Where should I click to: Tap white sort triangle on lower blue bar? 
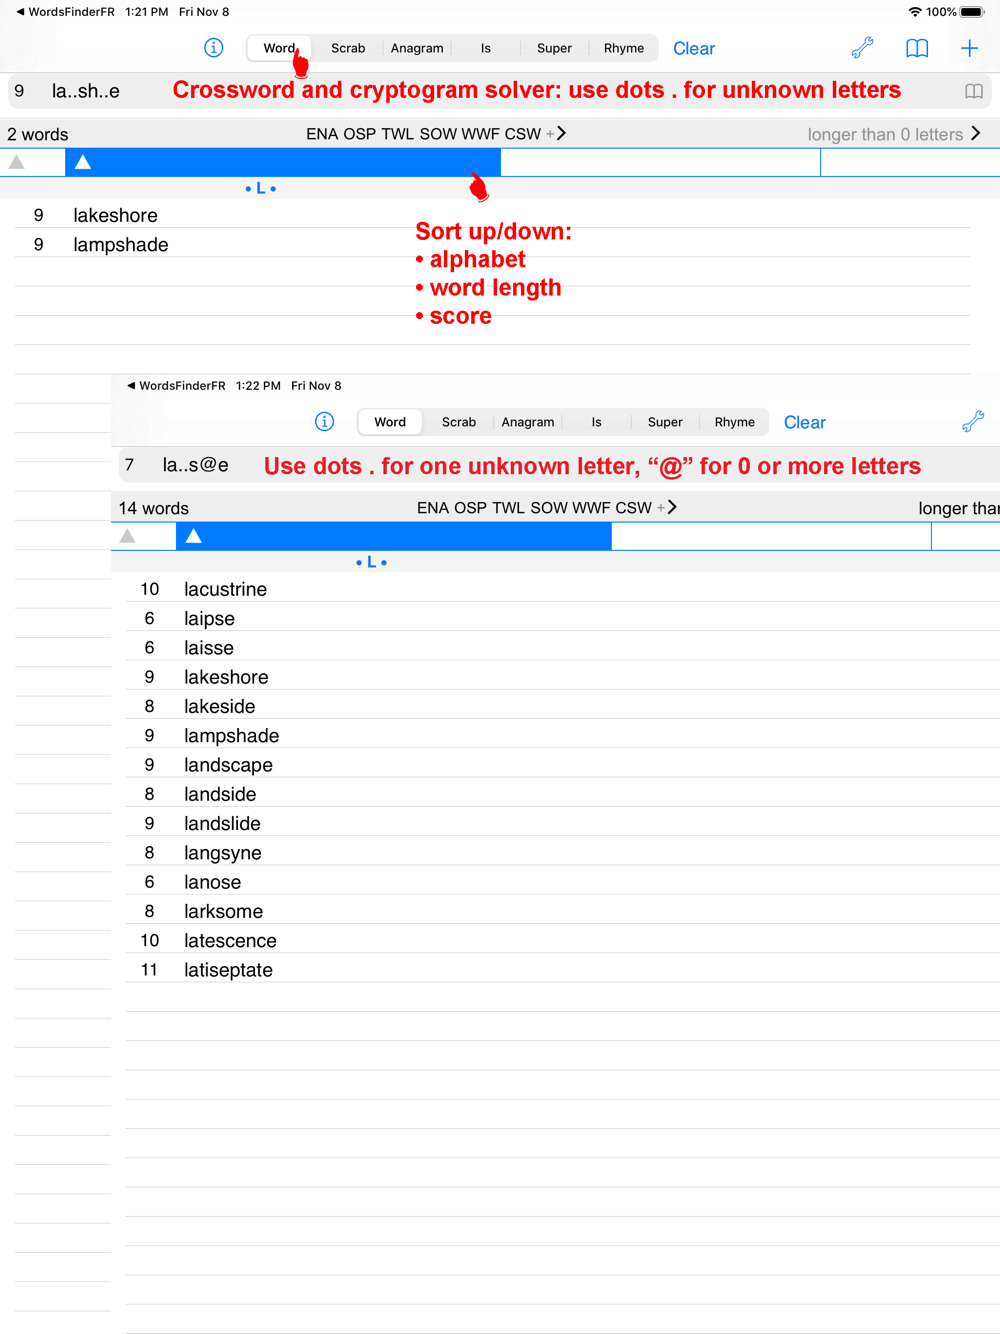pyautogui.click(x=194, y=536)
